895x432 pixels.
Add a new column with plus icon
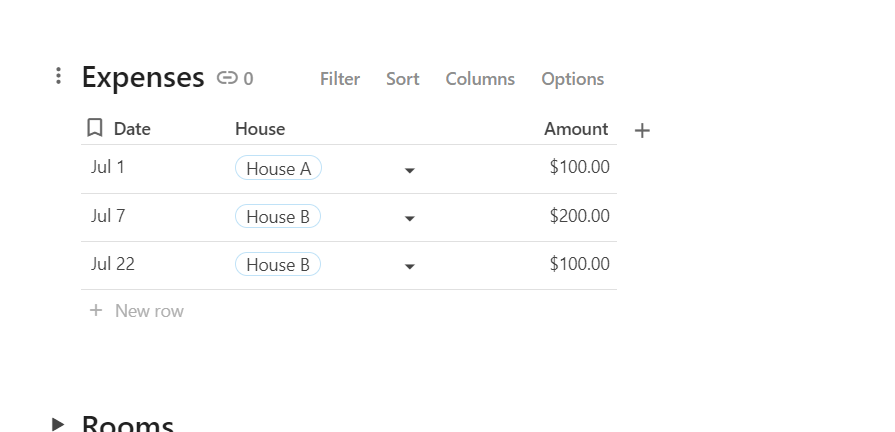[x=642, y=130]
